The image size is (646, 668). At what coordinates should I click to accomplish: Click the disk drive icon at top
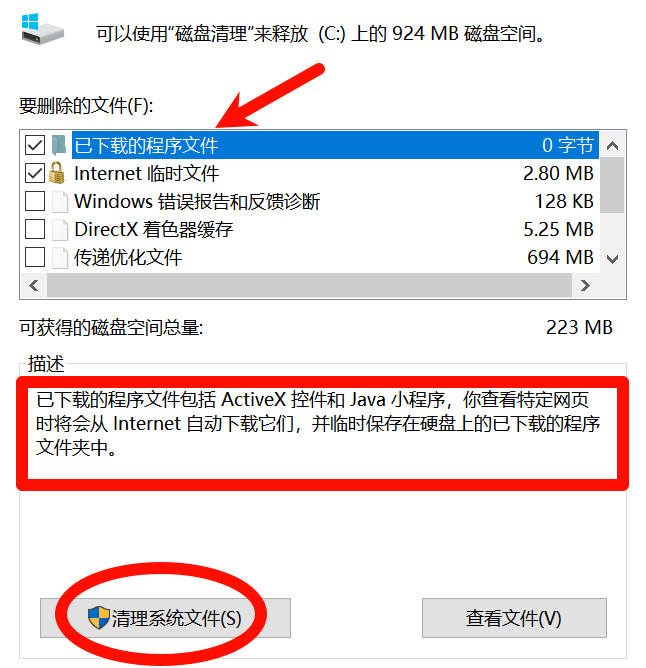point(43,29)
